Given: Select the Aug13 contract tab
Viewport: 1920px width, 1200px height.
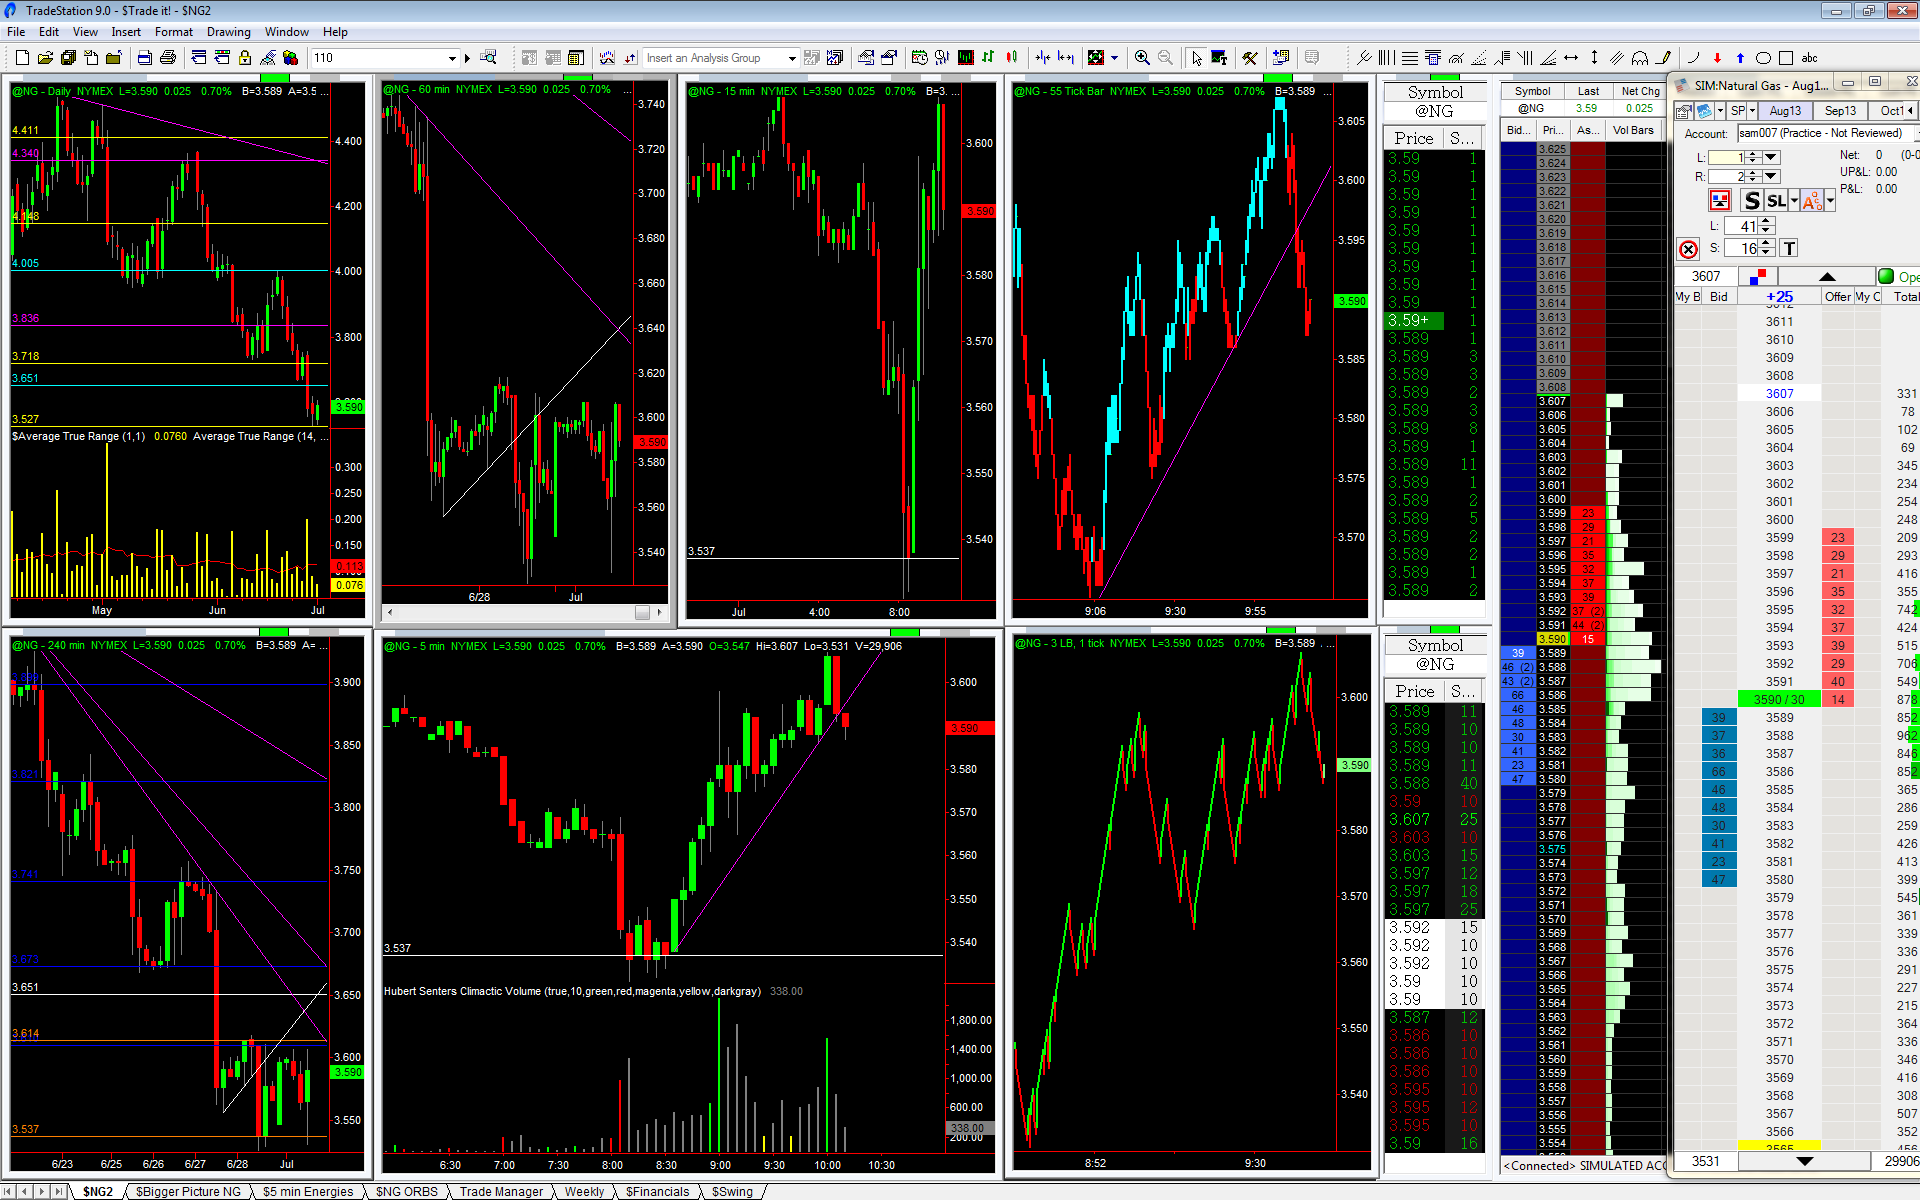Looking at the screenshot, I should click(x=1785, y=111).
